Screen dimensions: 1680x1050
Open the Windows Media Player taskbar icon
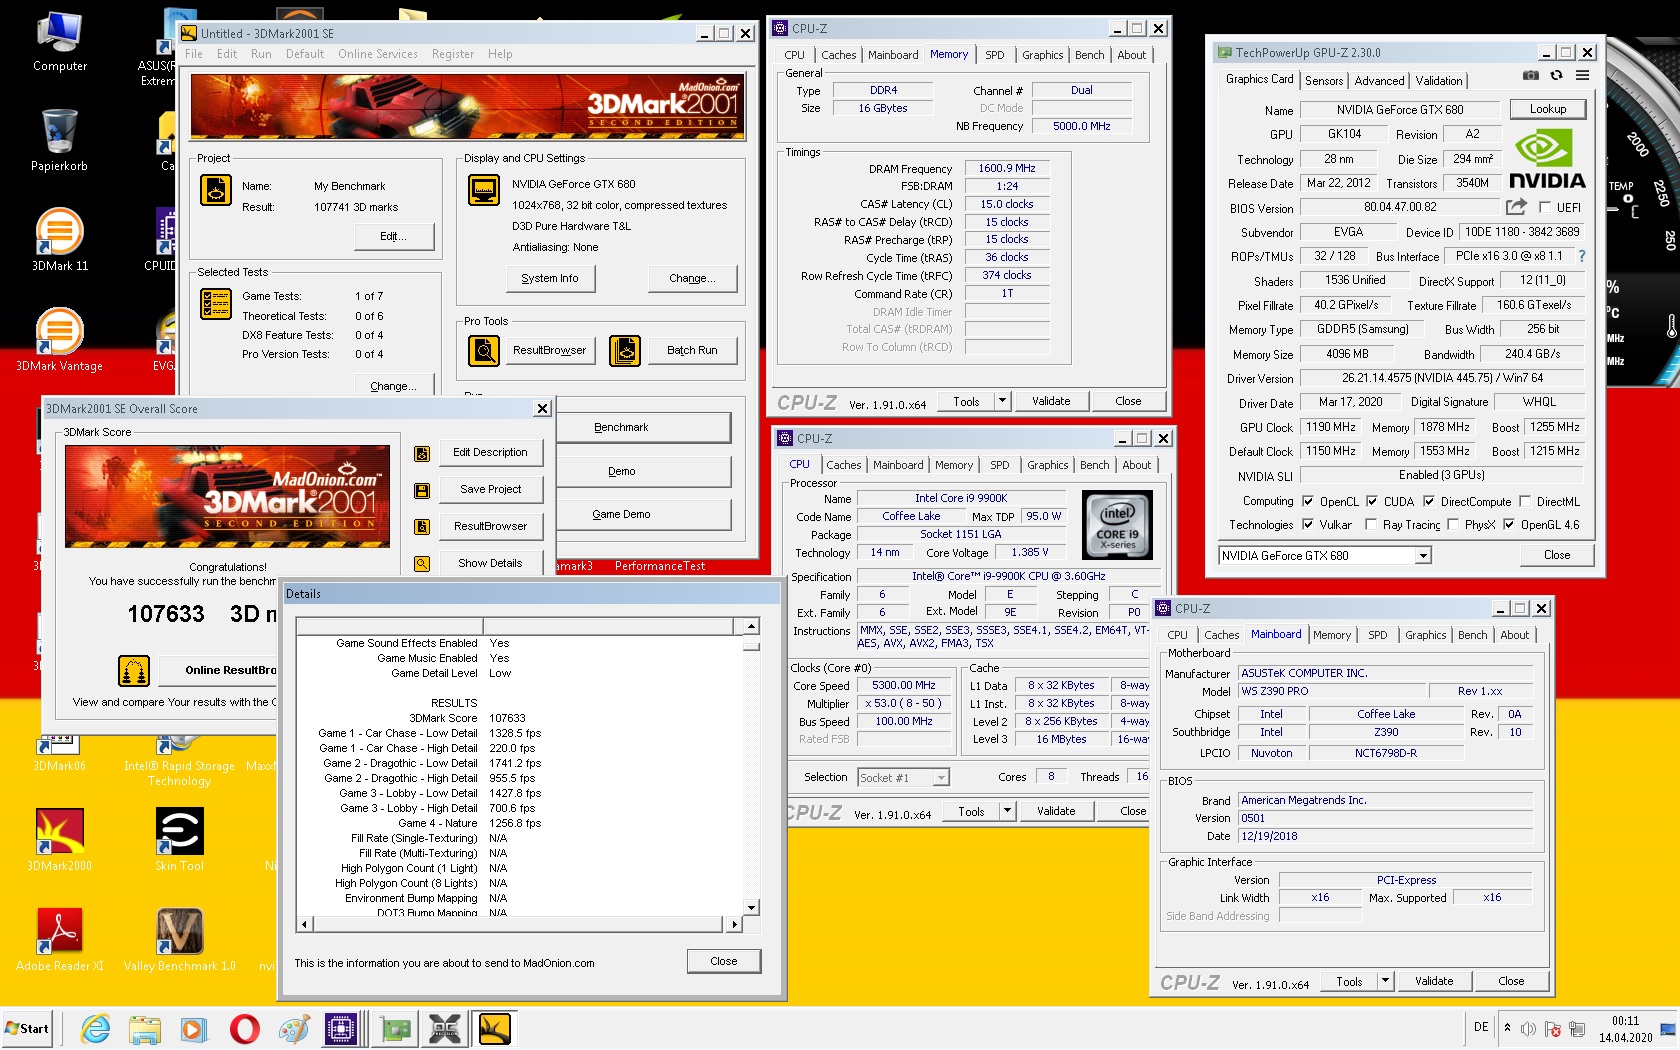click(193, 1029)
